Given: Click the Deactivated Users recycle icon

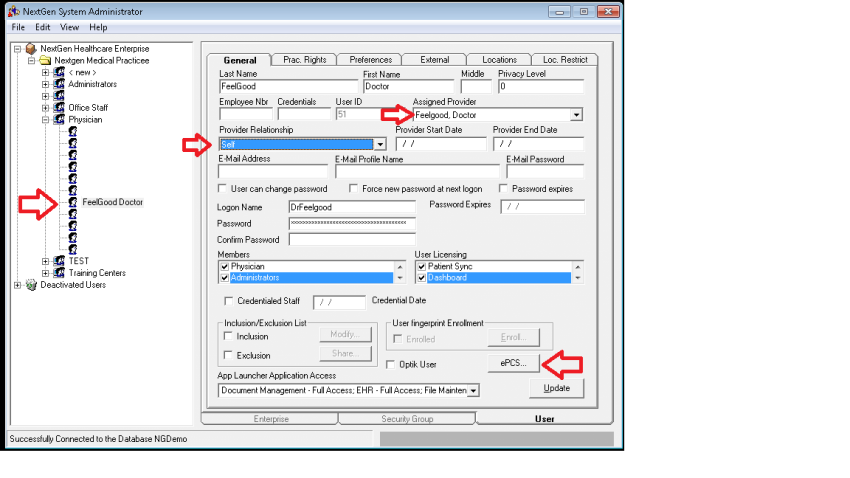Looking at the screenshot, I should pyautogui.click(x=31, y=285).
